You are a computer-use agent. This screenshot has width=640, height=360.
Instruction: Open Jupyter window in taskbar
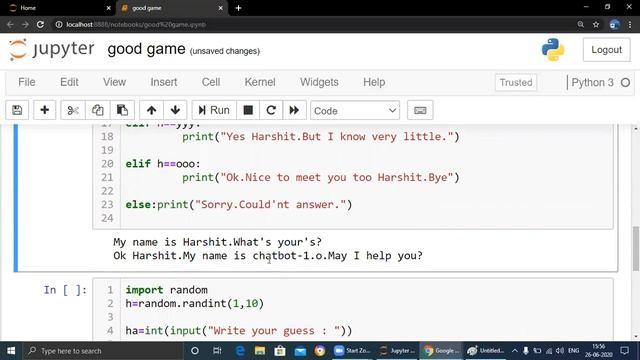point(397,351)
